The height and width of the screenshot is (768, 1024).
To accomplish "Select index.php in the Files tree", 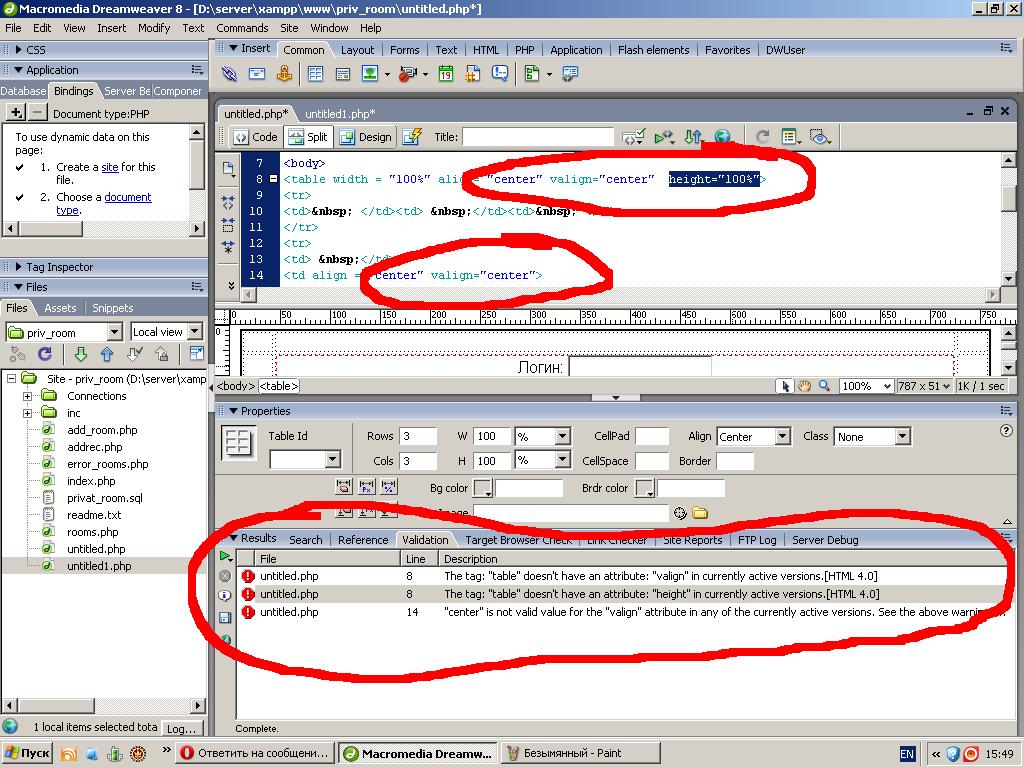I will [91, 481].
